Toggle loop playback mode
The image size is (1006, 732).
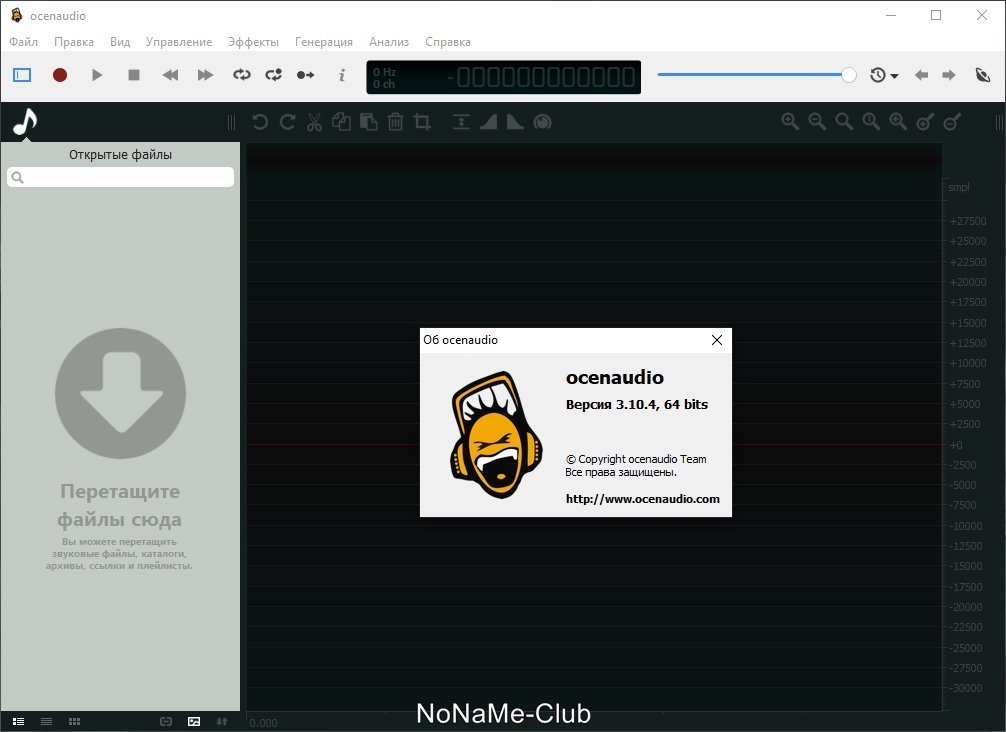(x=242, y=75)
